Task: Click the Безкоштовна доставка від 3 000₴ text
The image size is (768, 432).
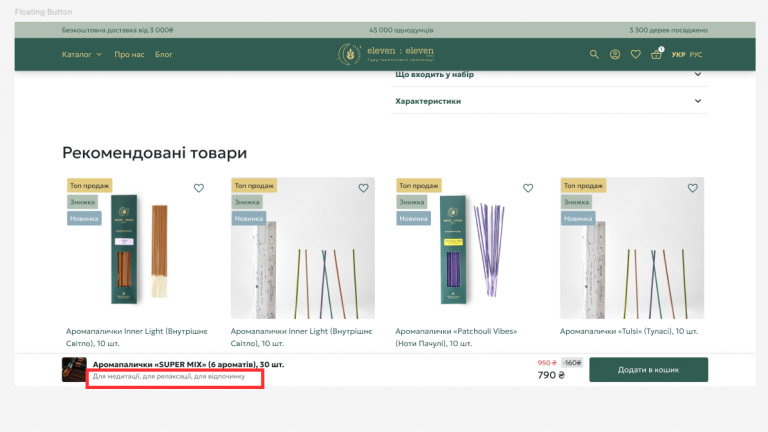Action: pos(118,30)
